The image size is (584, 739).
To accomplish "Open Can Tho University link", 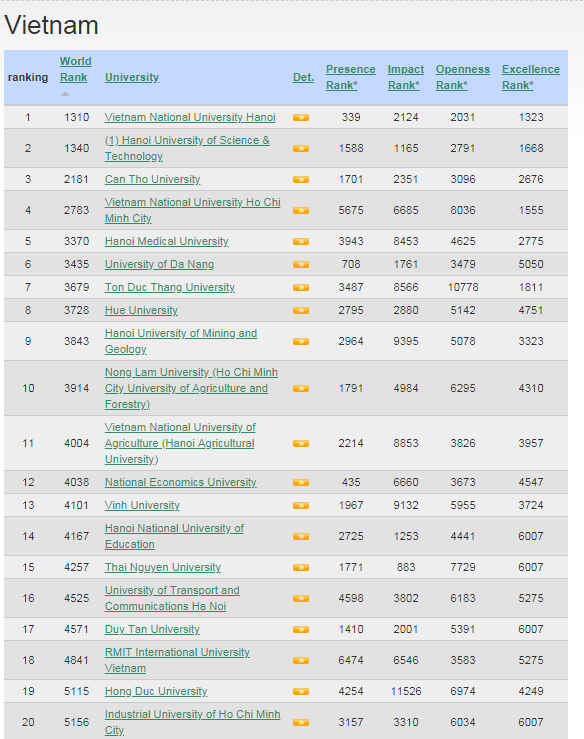I will 152,180.
